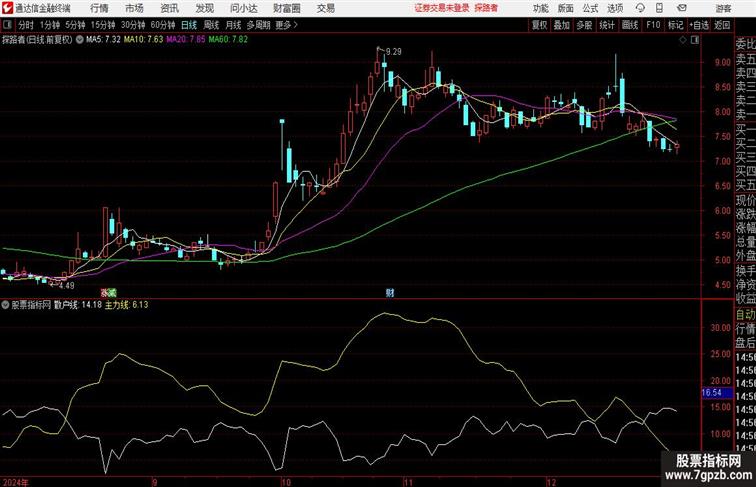Click the 返回 back button
The width and height of the screenshot is (756, 487).
pyautogui.click(x=722, y=25)
